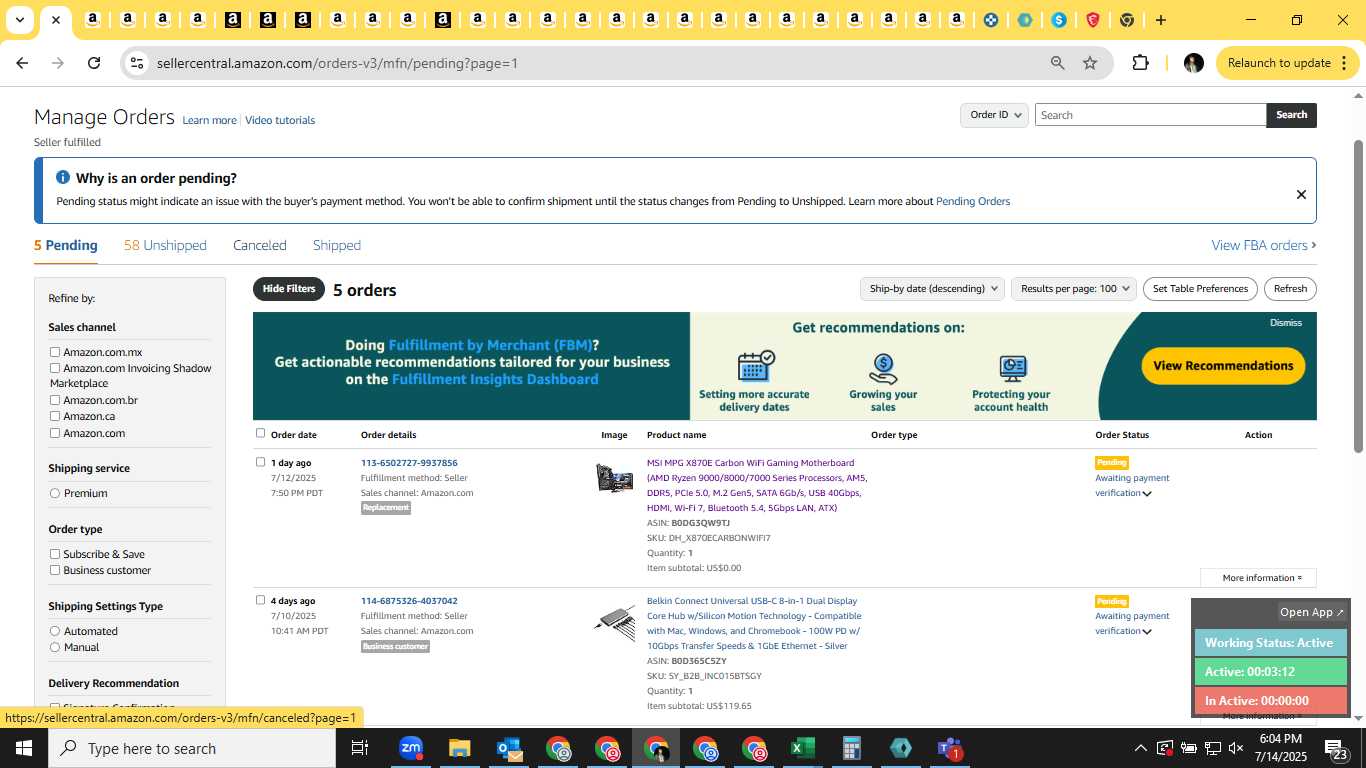This screenshot has height=768, width=1366.
Task: Switch to the Chrome-icon tab
Action: (1126, 20)
